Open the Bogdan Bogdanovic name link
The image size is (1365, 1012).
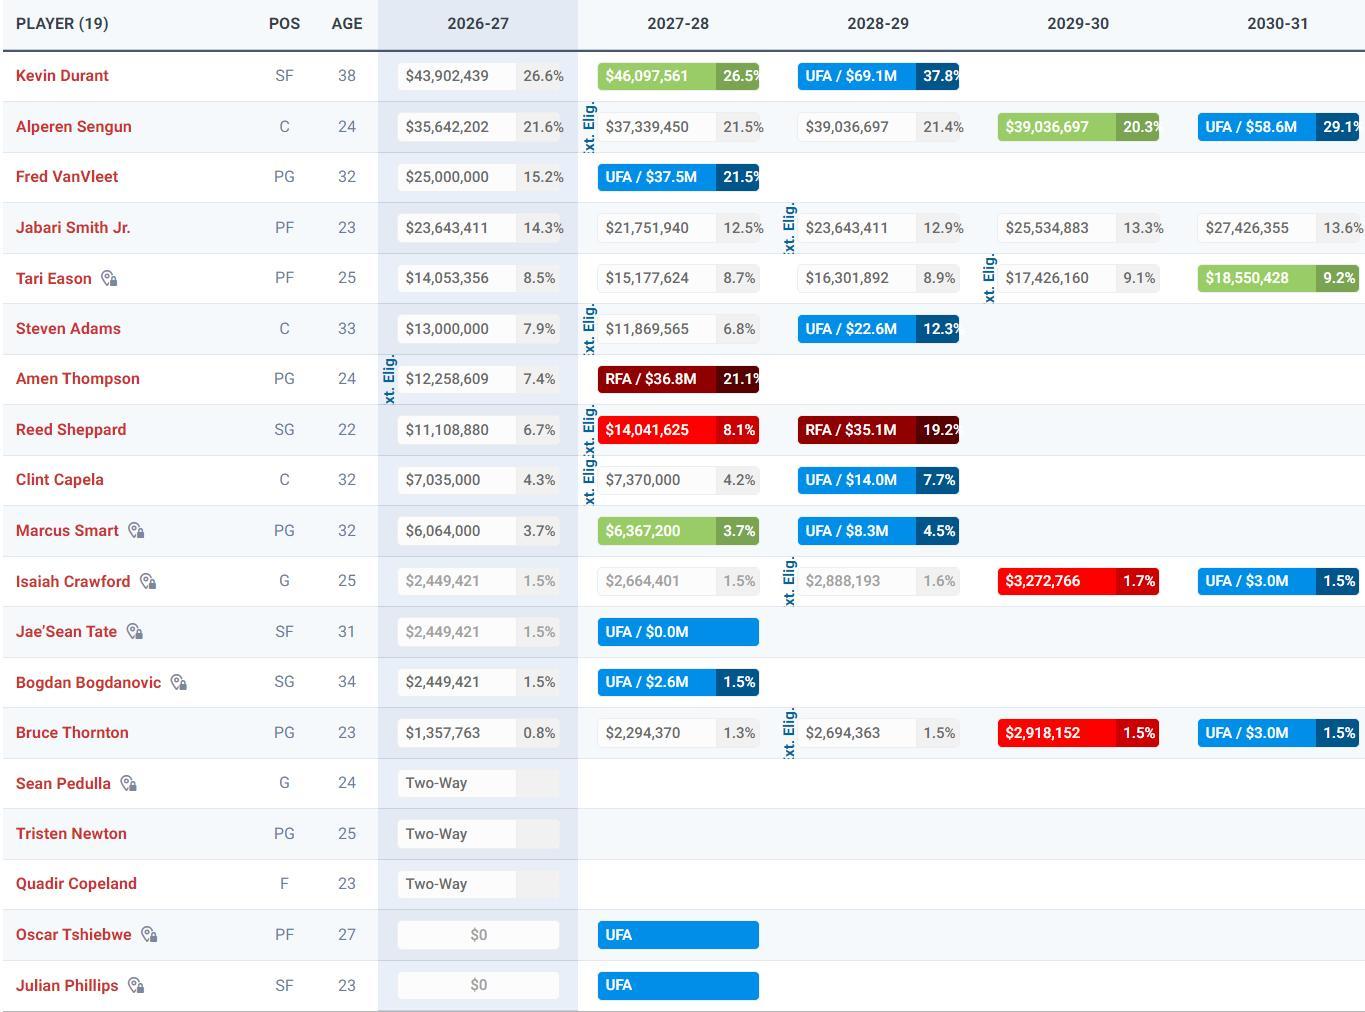[x=88, y=683]
